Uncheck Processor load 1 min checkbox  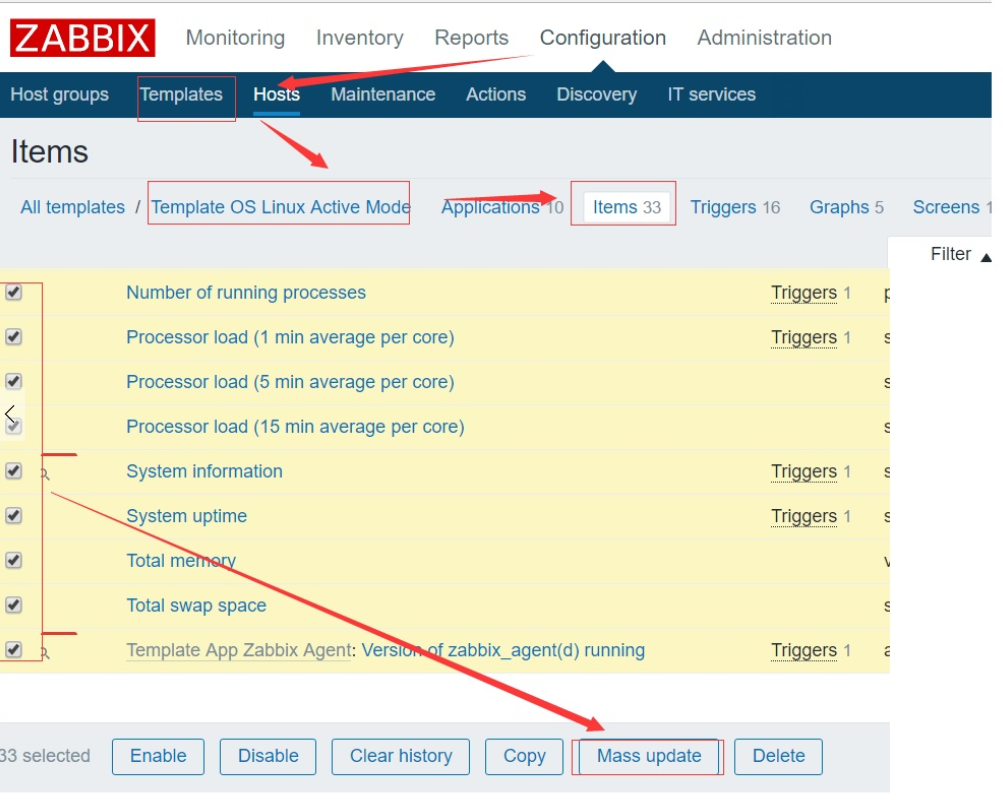[x=13, y=337]
